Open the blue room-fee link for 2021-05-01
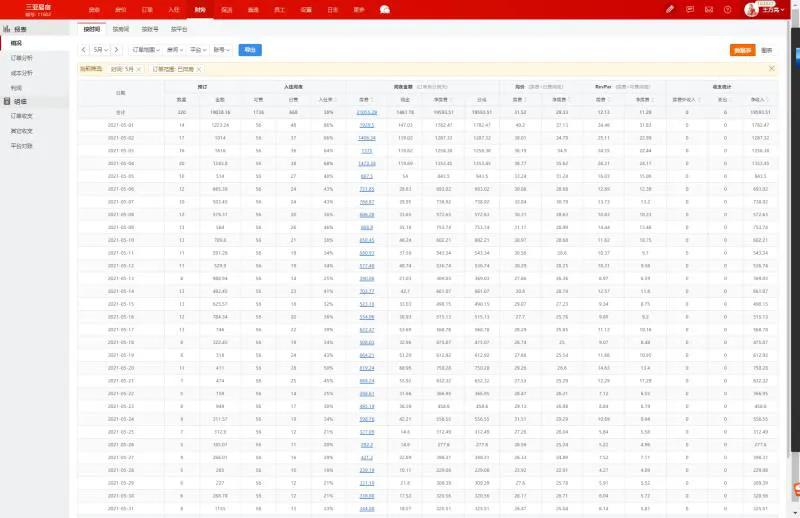 point(367,125)
